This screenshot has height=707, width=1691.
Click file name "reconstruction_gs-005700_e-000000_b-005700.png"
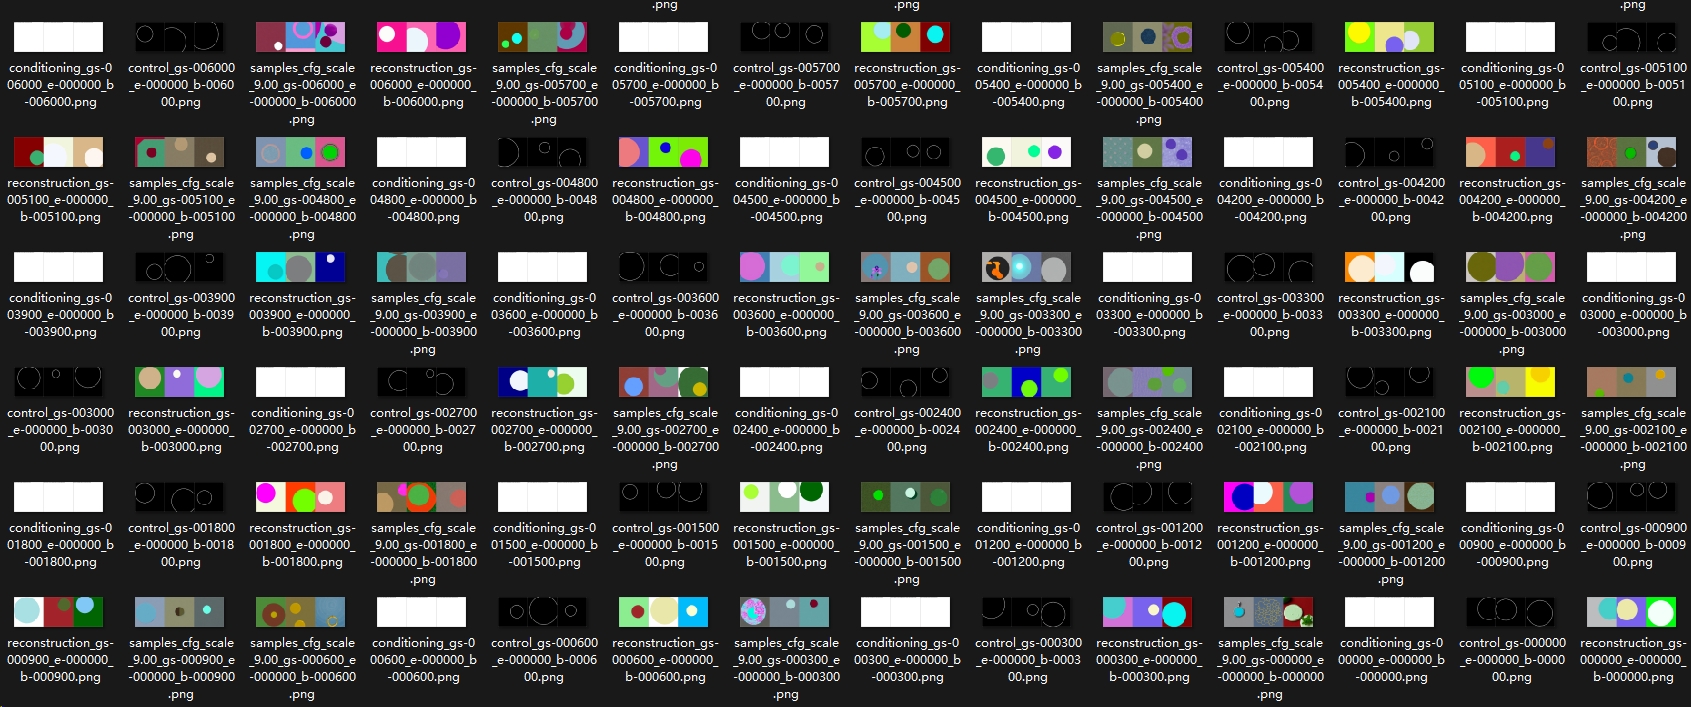point(907,85)
